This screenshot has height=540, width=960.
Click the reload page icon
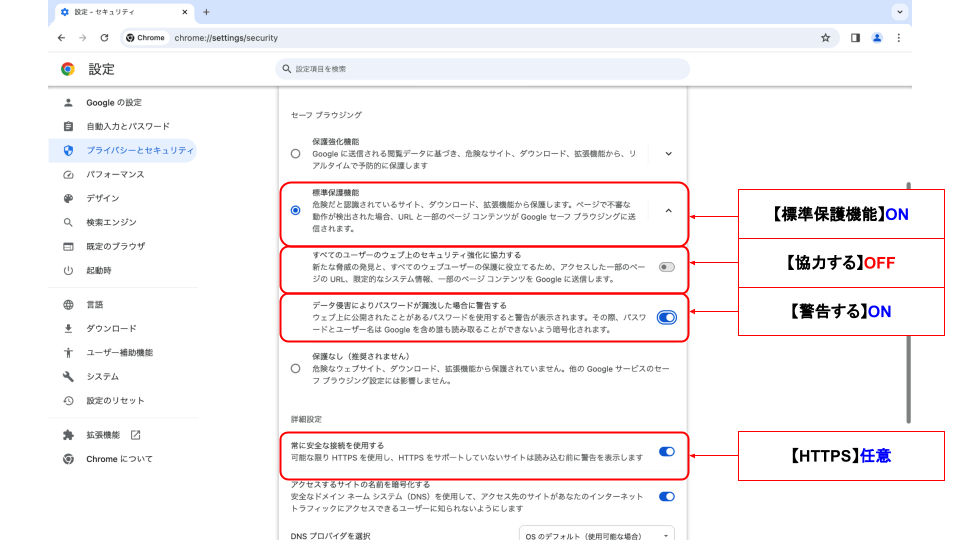tap(104, 38)
